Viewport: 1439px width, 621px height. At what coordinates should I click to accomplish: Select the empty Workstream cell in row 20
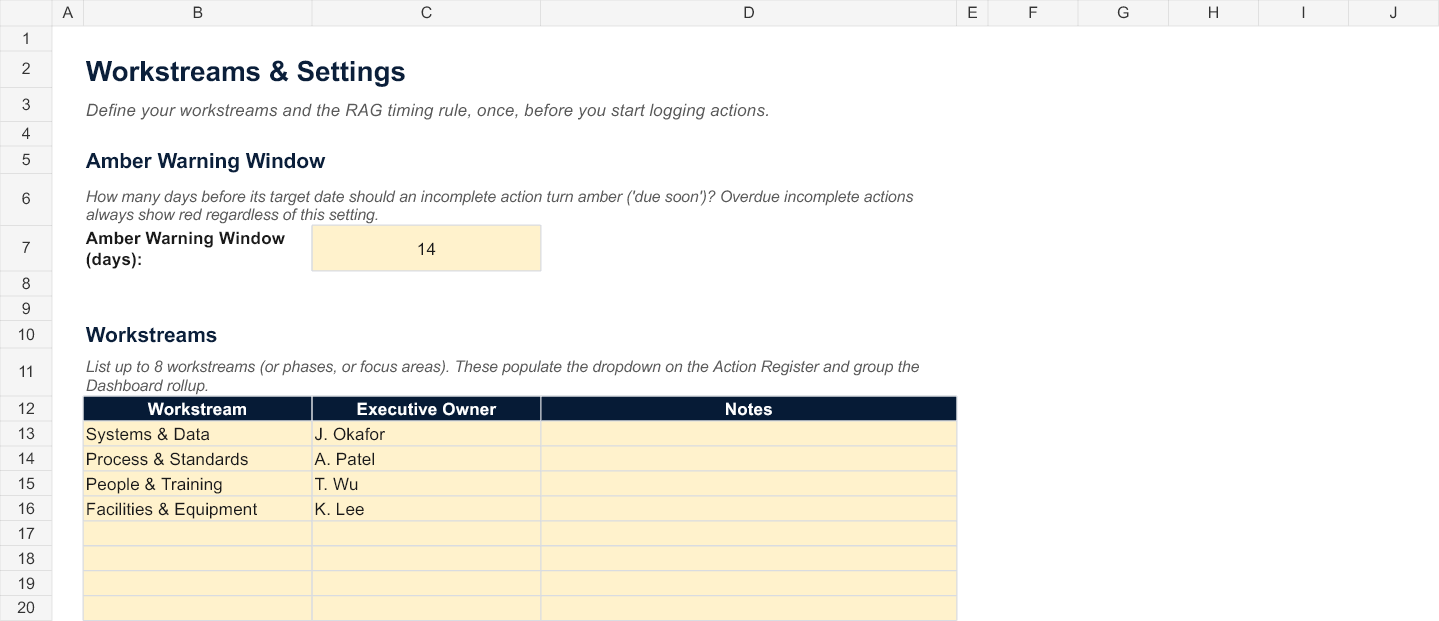(x=197, y=608)
